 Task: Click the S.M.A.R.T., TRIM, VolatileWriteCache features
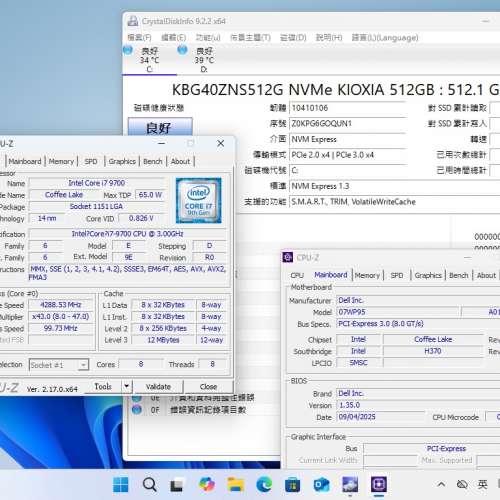pos(395,202)
